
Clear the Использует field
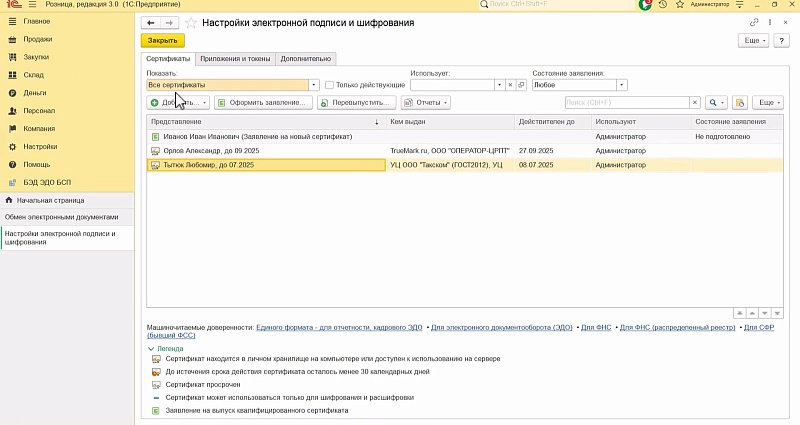(x=510, y=85)
